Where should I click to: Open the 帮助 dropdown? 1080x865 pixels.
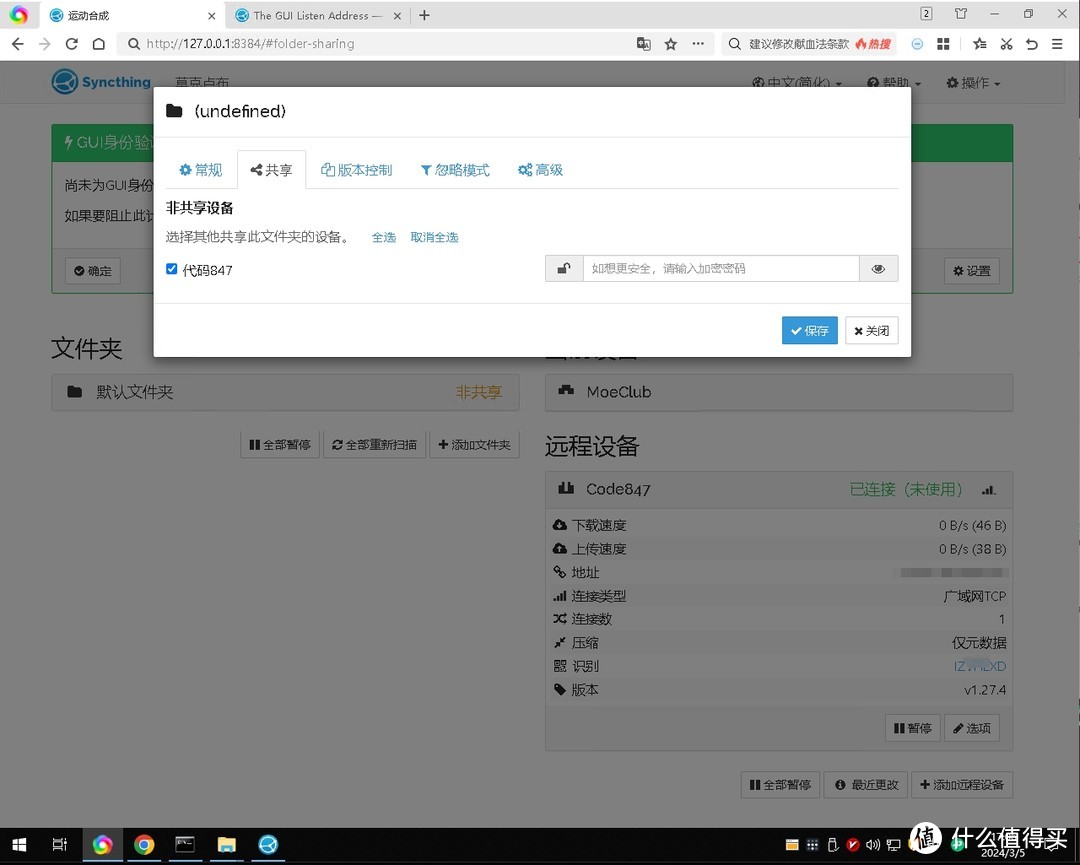[x=895, y=82]
